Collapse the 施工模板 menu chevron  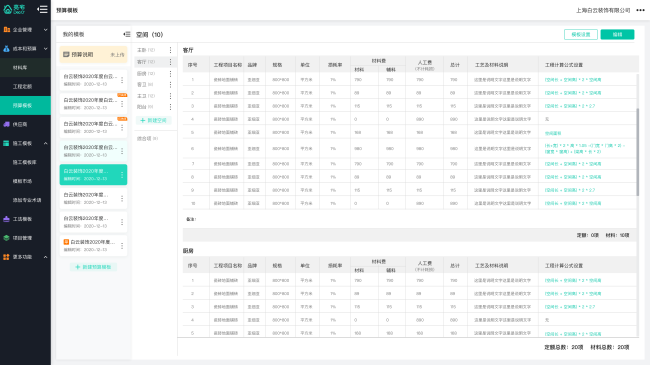(x=46, y=143)
